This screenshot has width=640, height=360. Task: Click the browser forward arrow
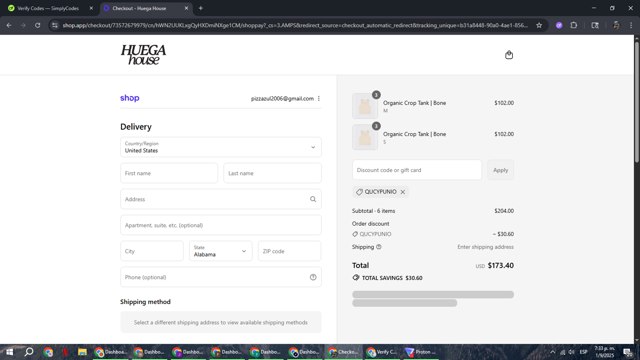(23, 25)
